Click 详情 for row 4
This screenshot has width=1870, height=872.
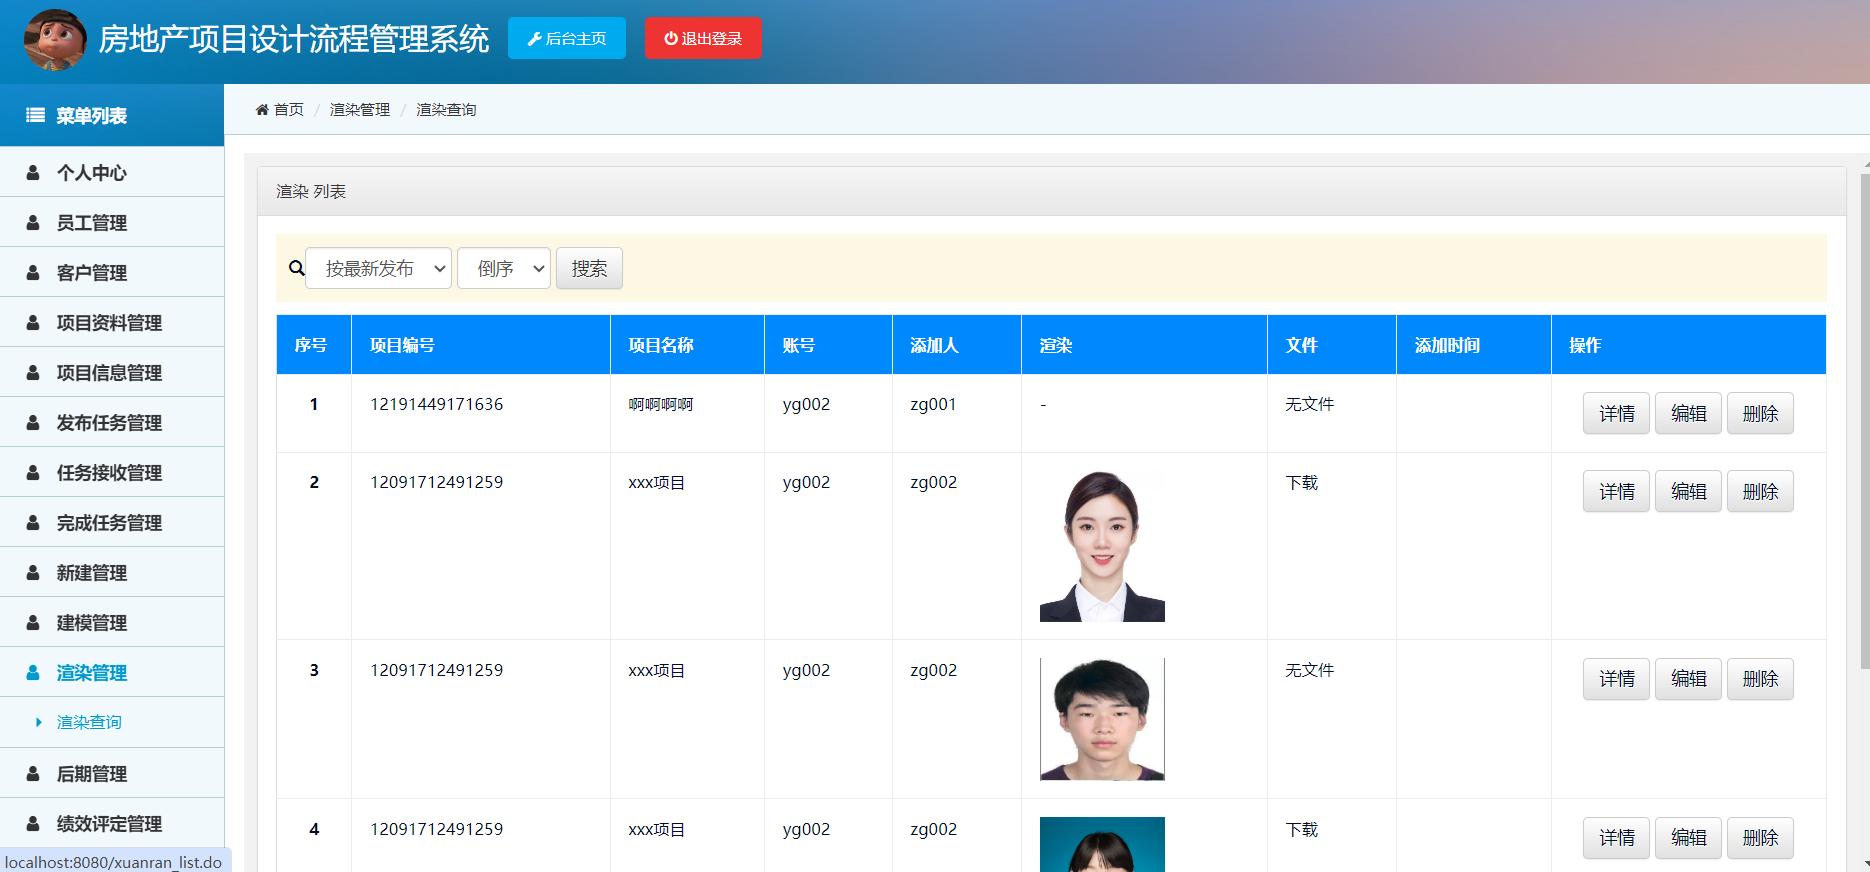pos(1616,838)
